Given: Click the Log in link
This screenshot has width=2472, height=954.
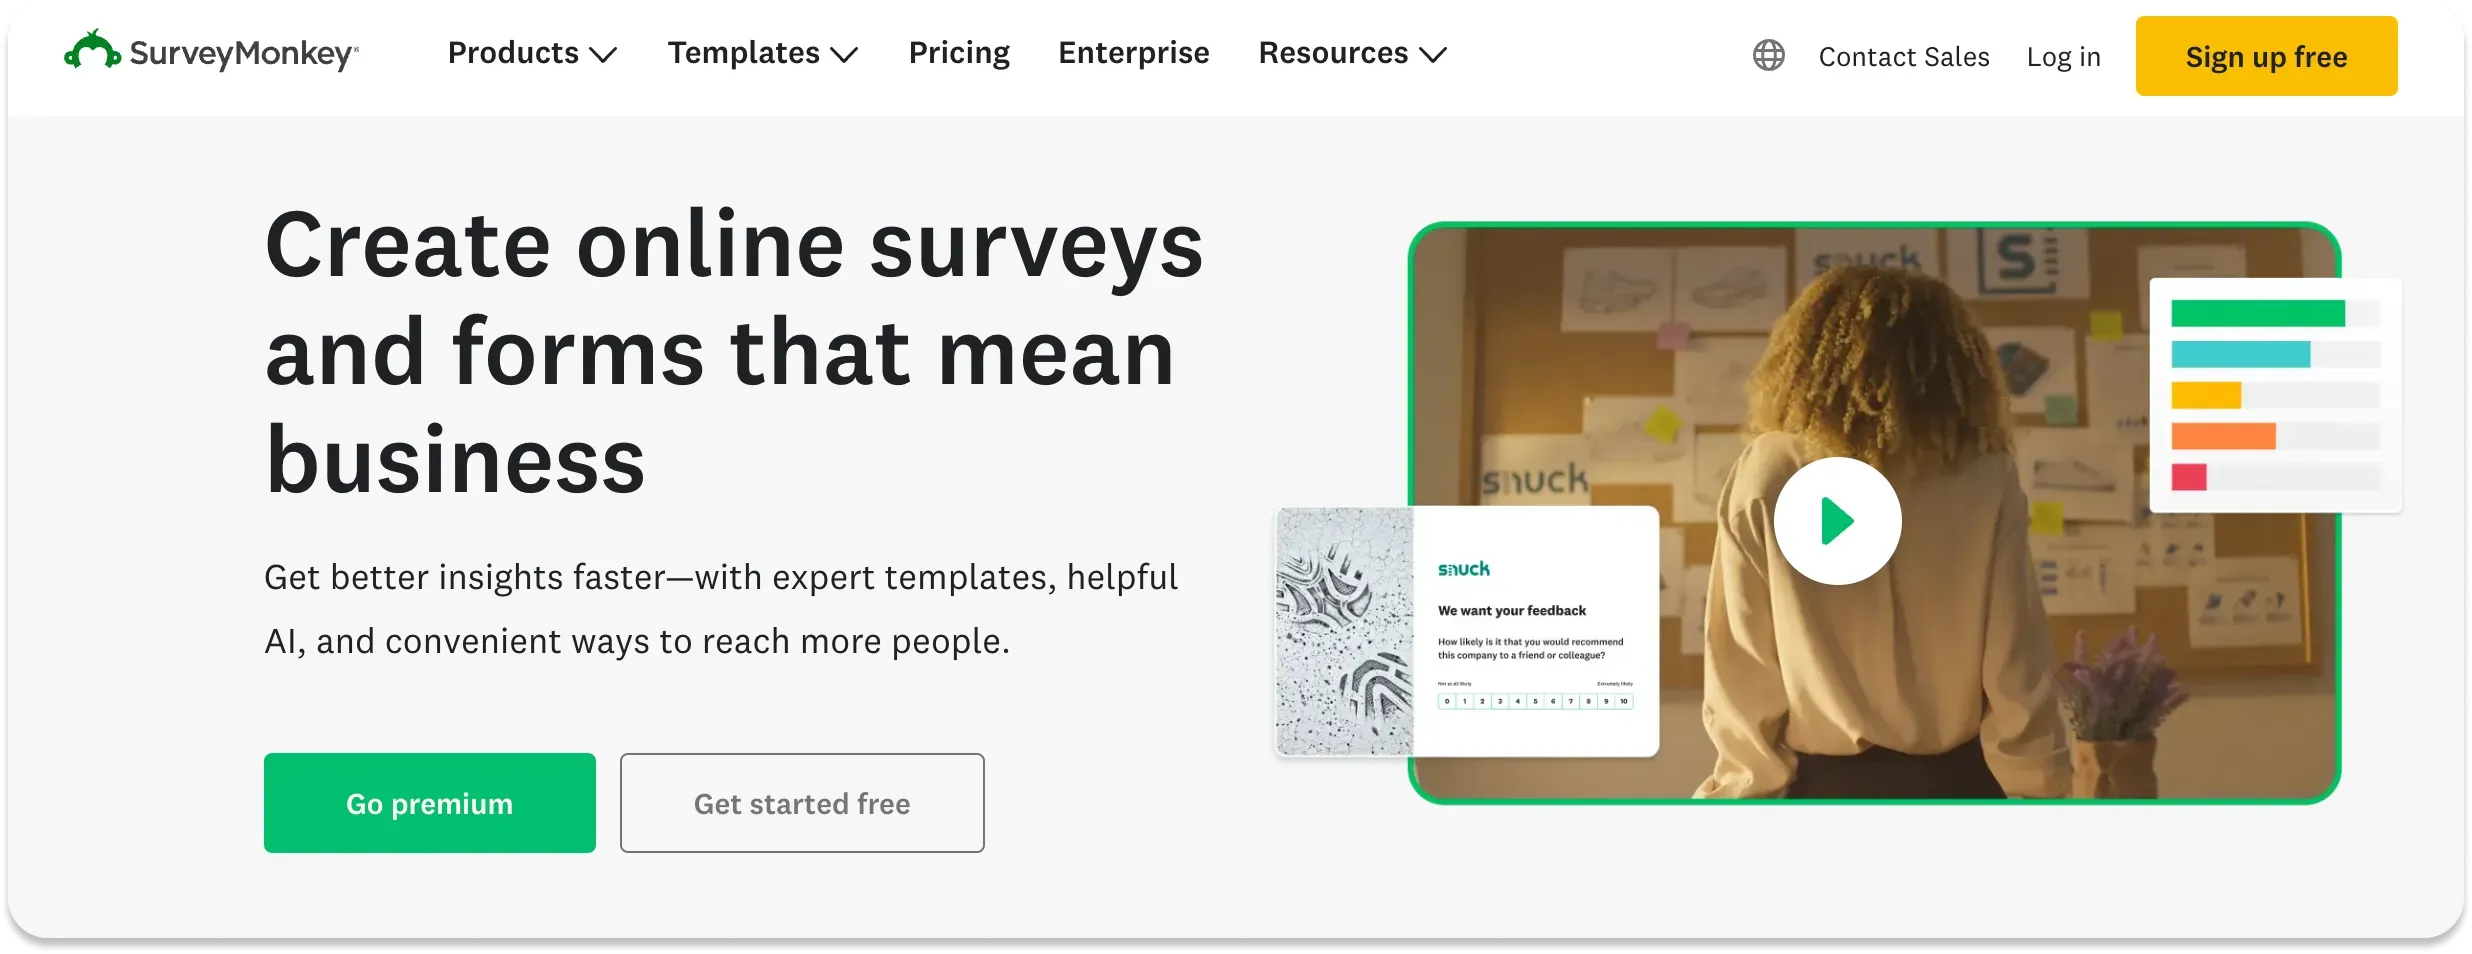Looking at the screenshot, I should 2063,57.
